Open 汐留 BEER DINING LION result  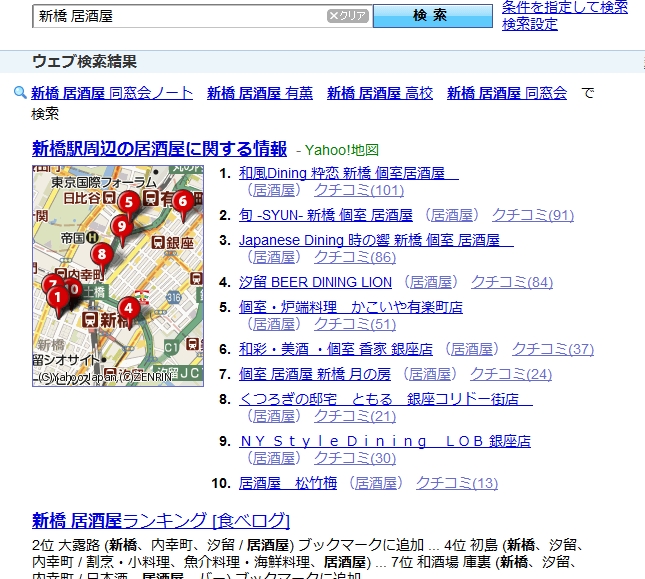point(316,282)
